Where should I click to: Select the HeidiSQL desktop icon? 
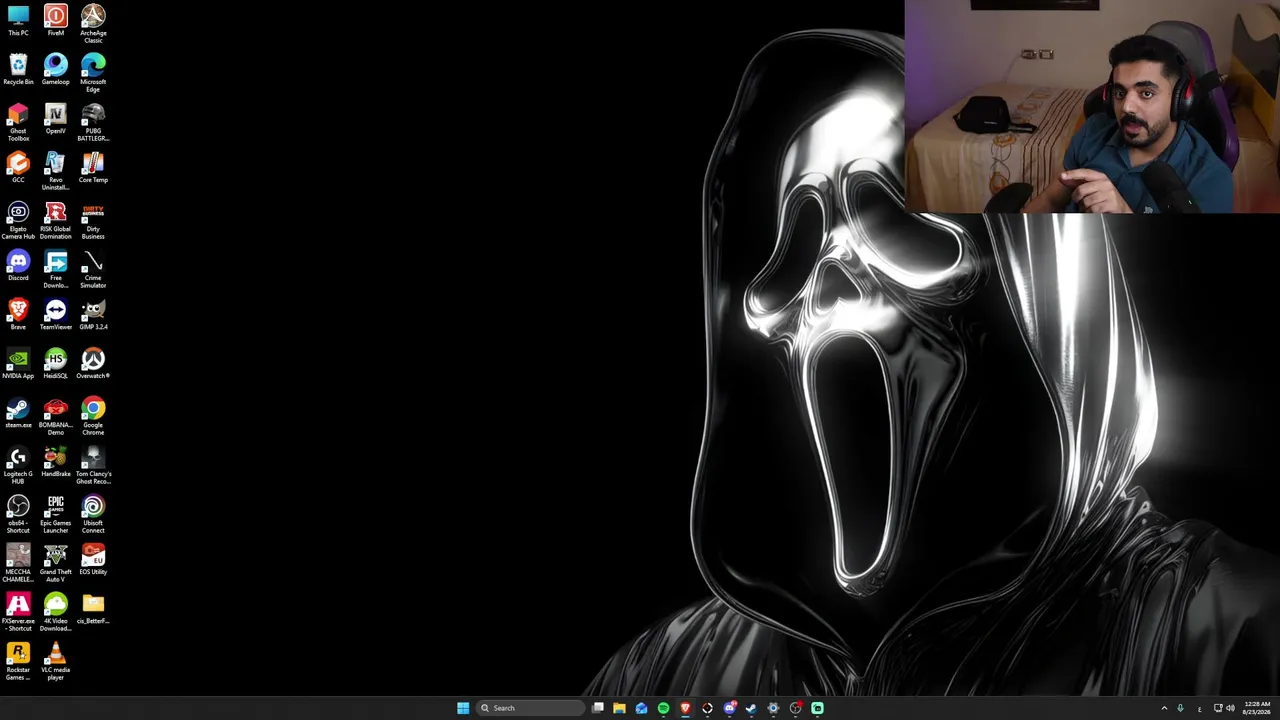click(x=55, y=364)
